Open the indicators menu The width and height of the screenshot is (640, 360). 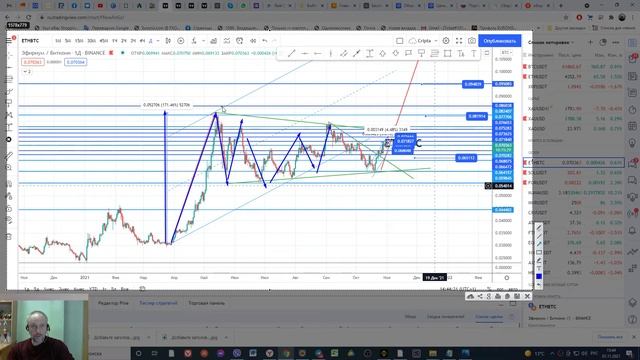(x=194, y=41)
